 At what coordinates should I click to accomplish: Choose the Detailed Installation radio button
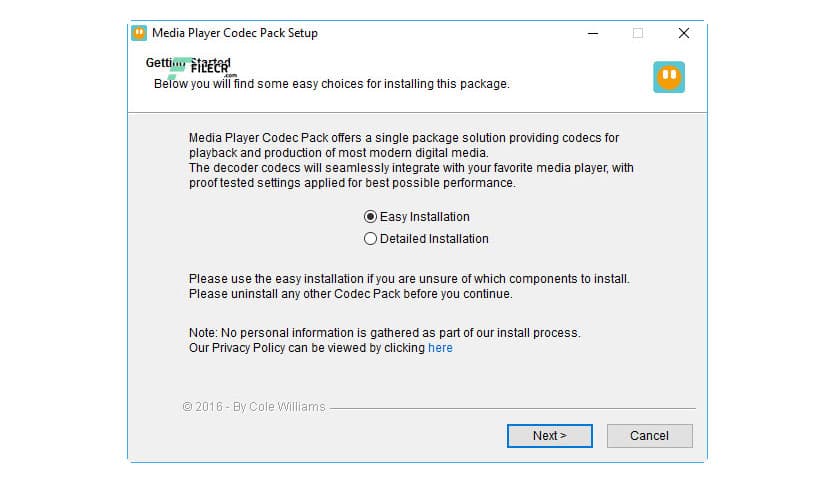coord(371,239)
